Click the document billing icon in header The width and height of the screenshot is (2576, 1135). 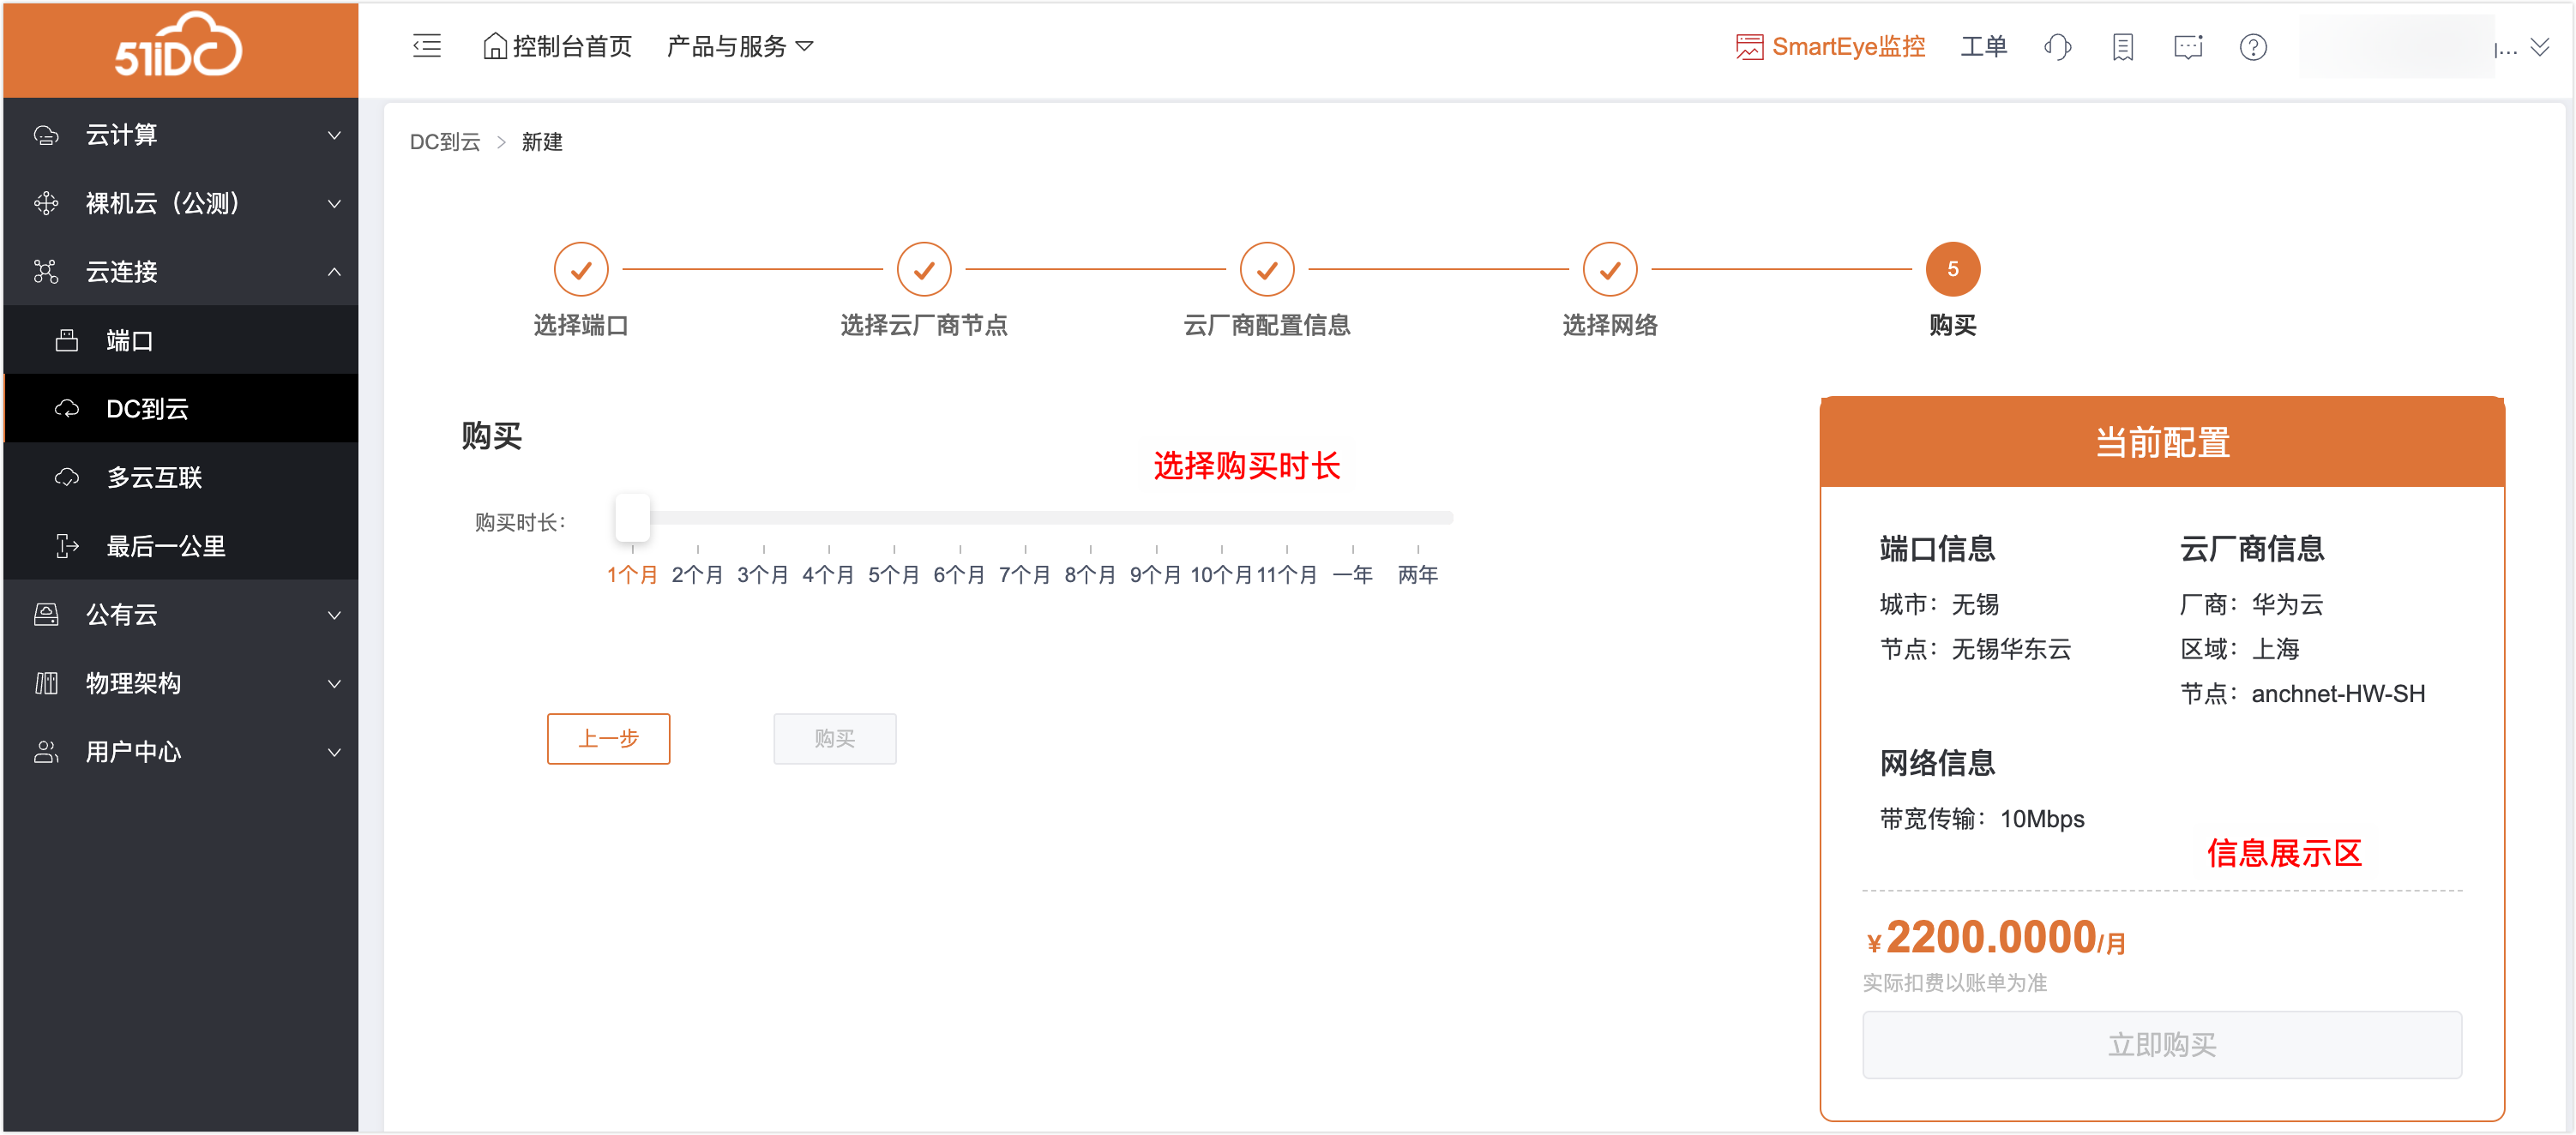pyautogui.click(x=2122, y=47)
